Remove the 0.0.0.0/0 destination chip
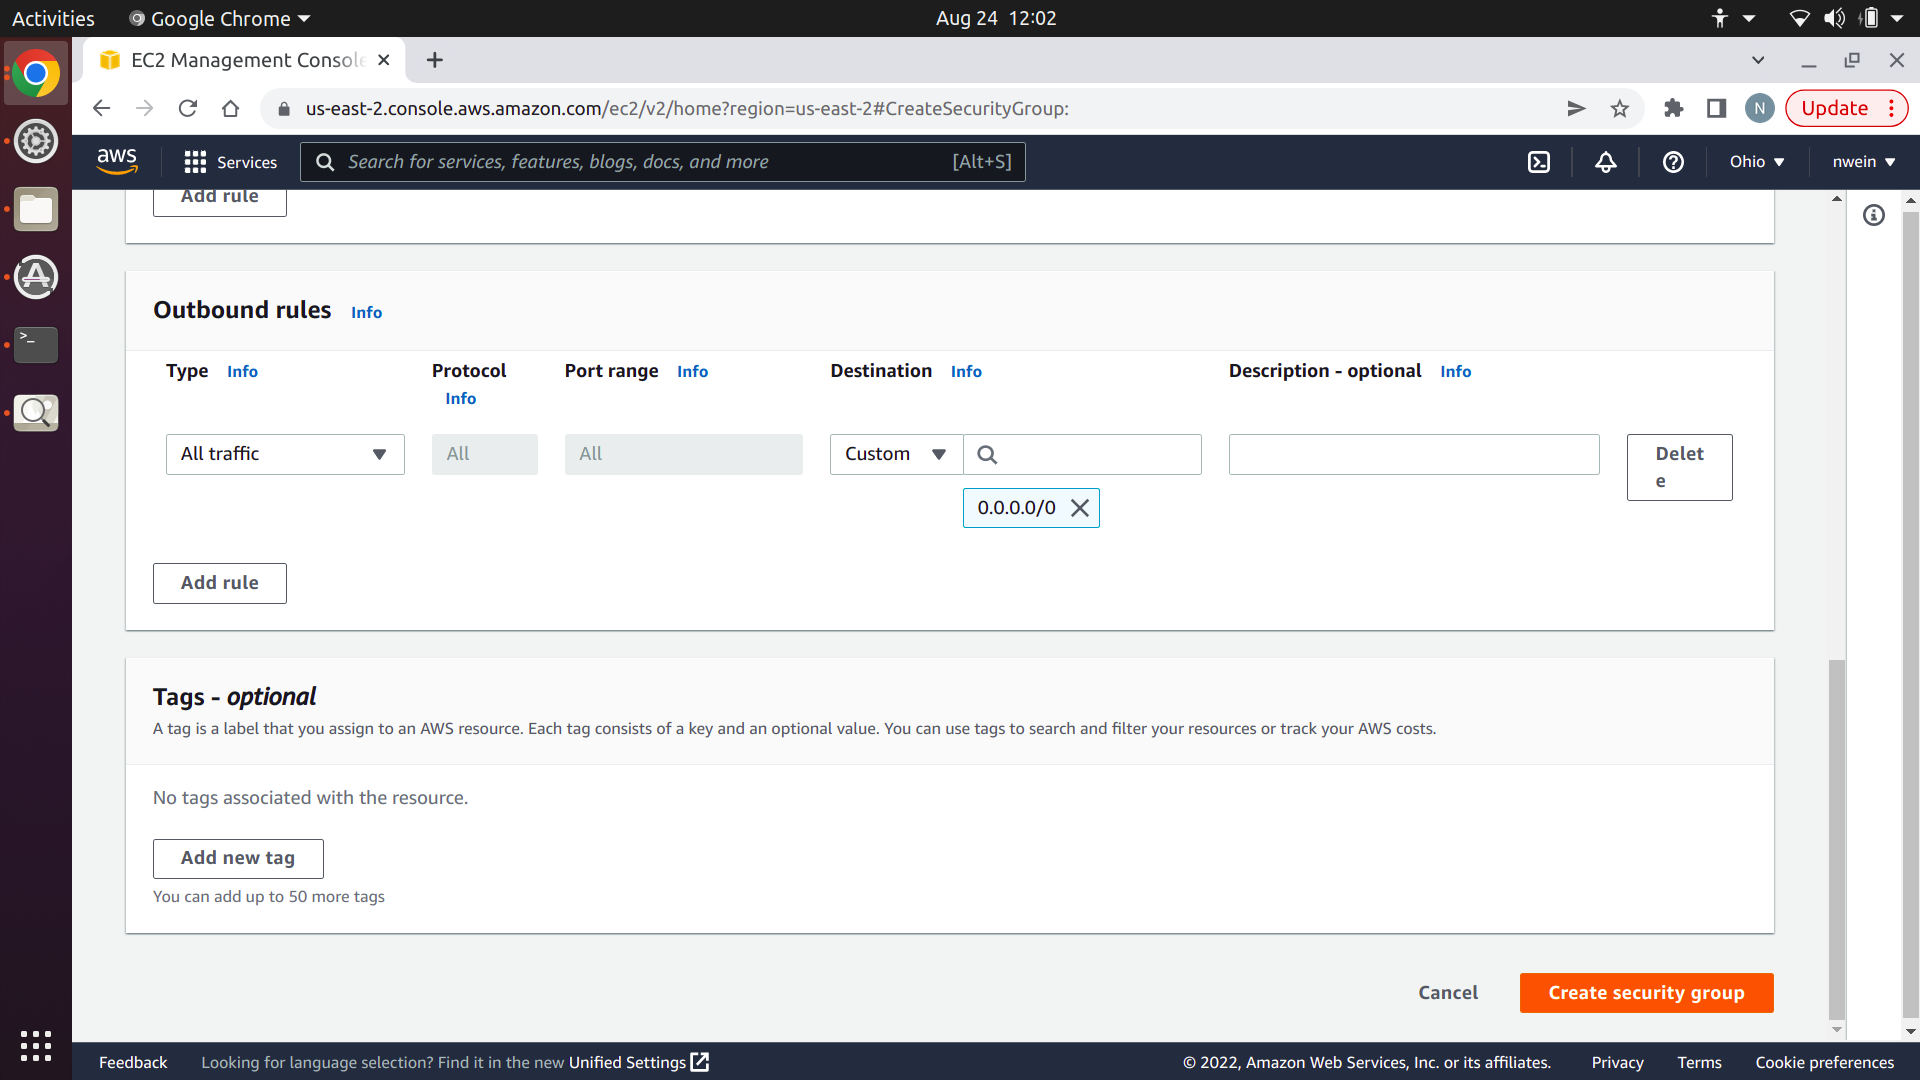1920x1080 pixels. point(1080,508)
